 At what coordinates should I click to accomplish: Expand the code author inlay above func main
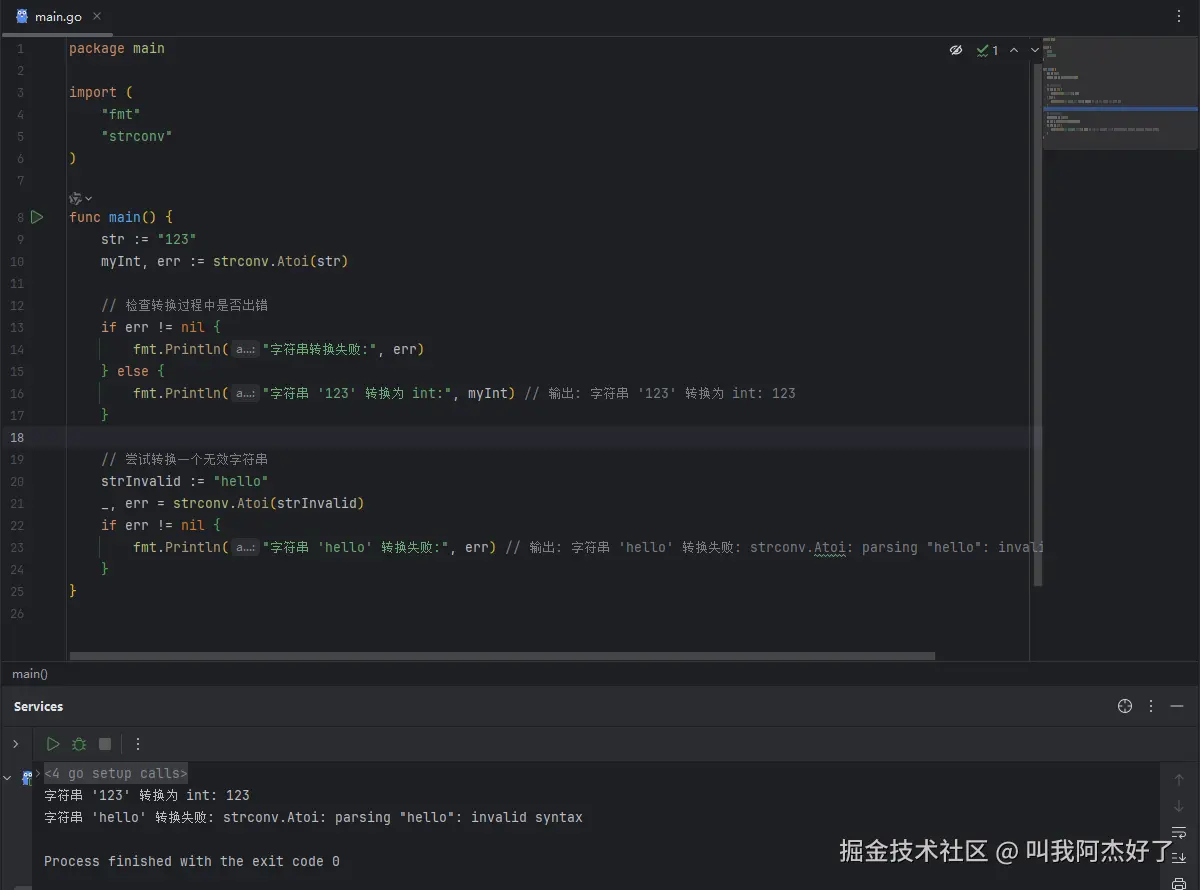(x=81, y=198)
